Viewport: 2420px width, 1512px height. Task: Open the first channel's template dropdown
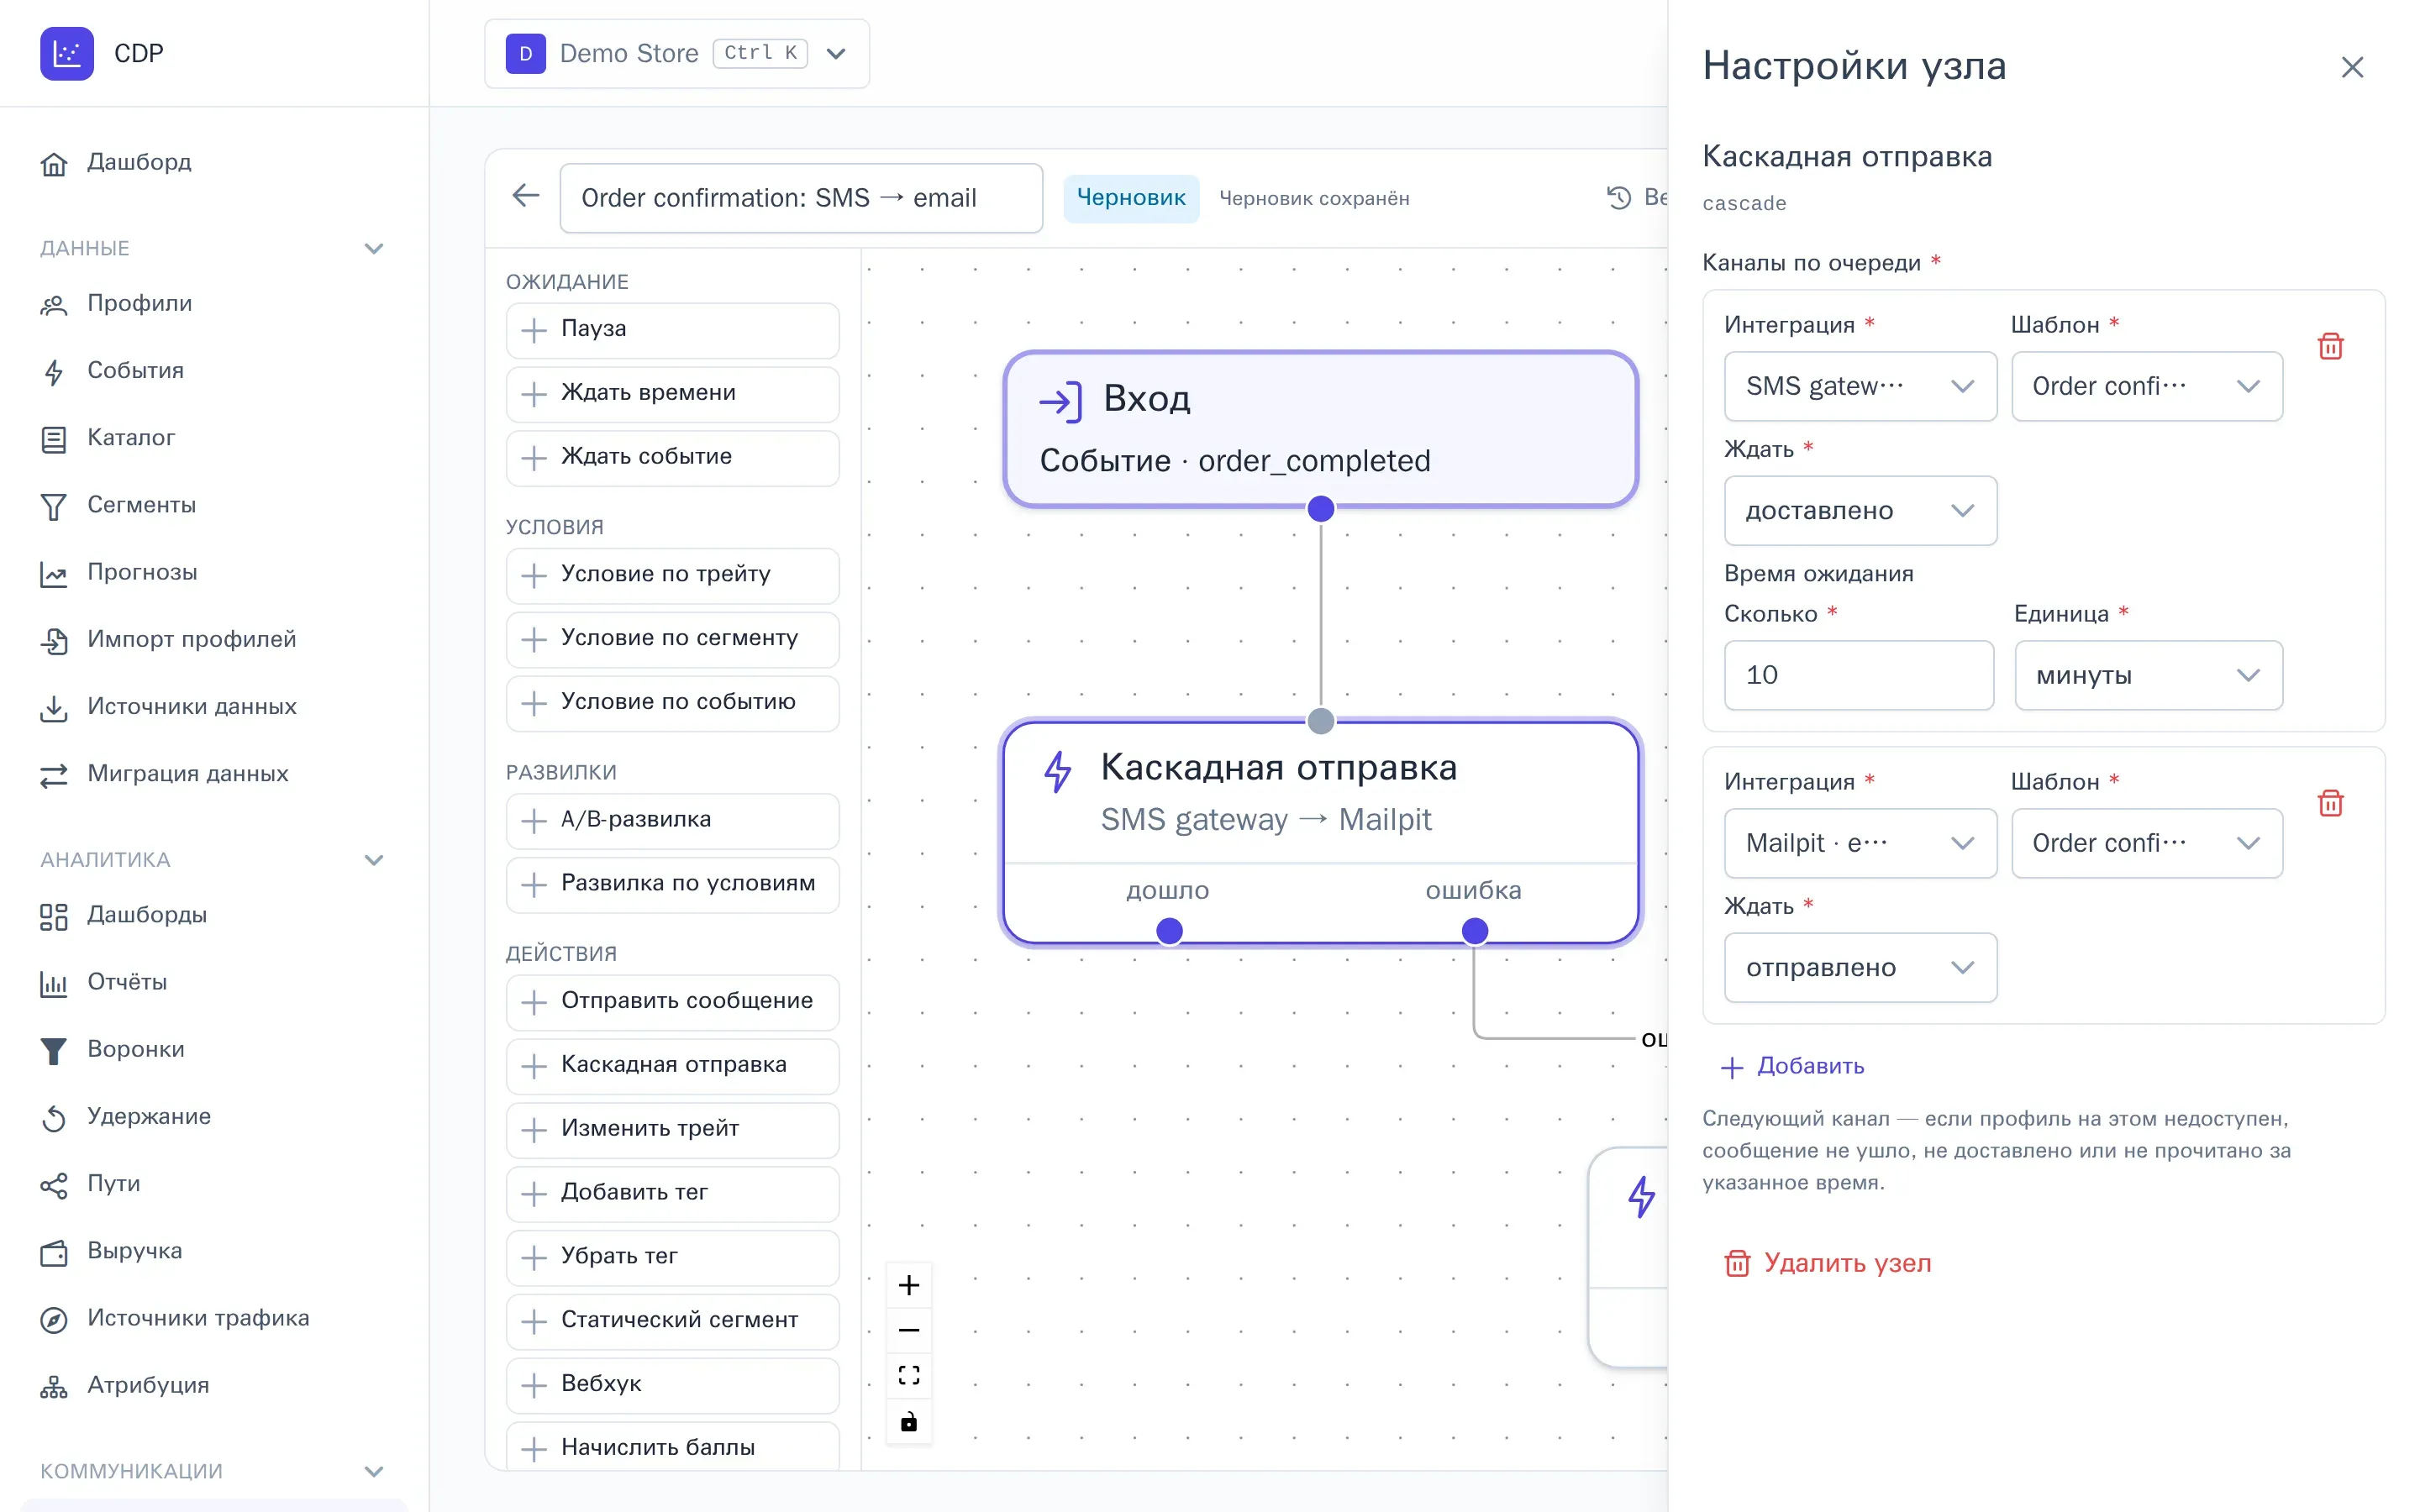(2147, 386)
